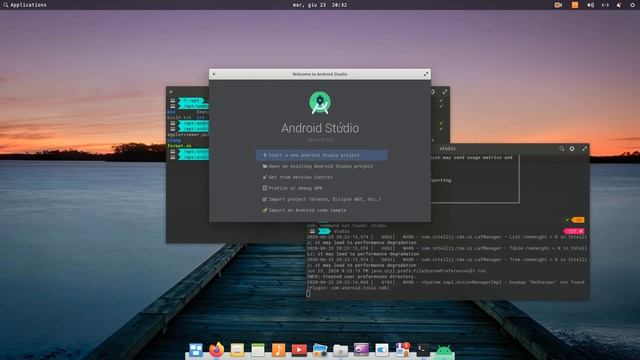Import an Android code sample
The image size is (640, 360).
click(304, 210)
